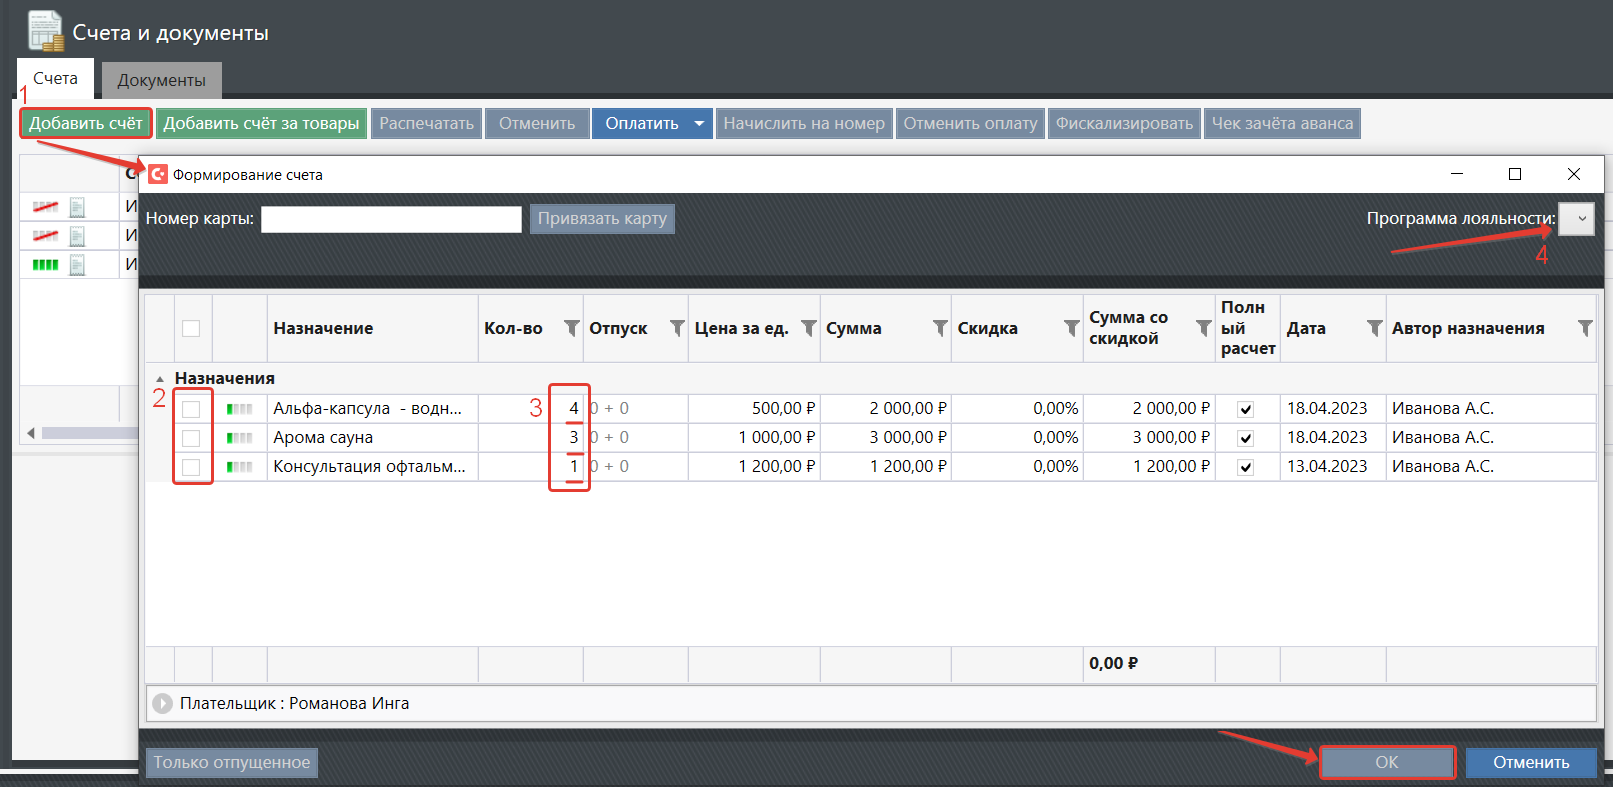Click the Номер карты input field

391,219
